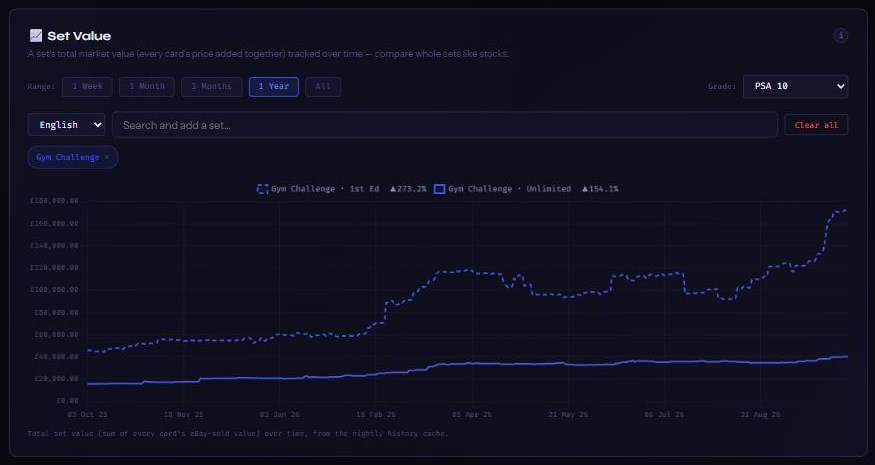Click the 18 Nov 25 axis label

pos(184,415)
